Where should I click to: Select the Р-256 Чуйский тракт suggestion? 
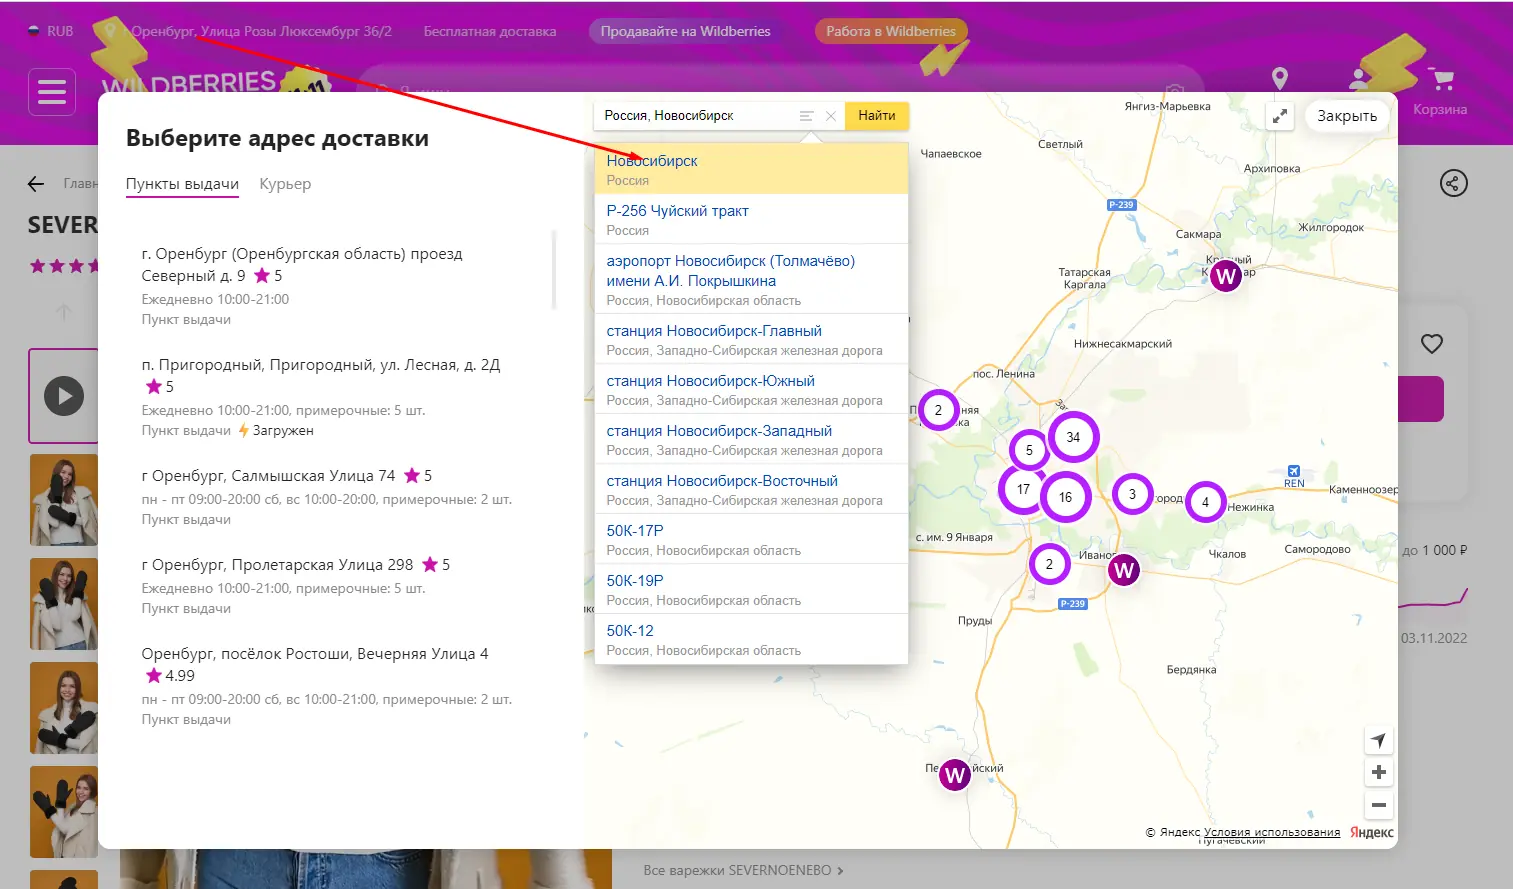(751, 220)
